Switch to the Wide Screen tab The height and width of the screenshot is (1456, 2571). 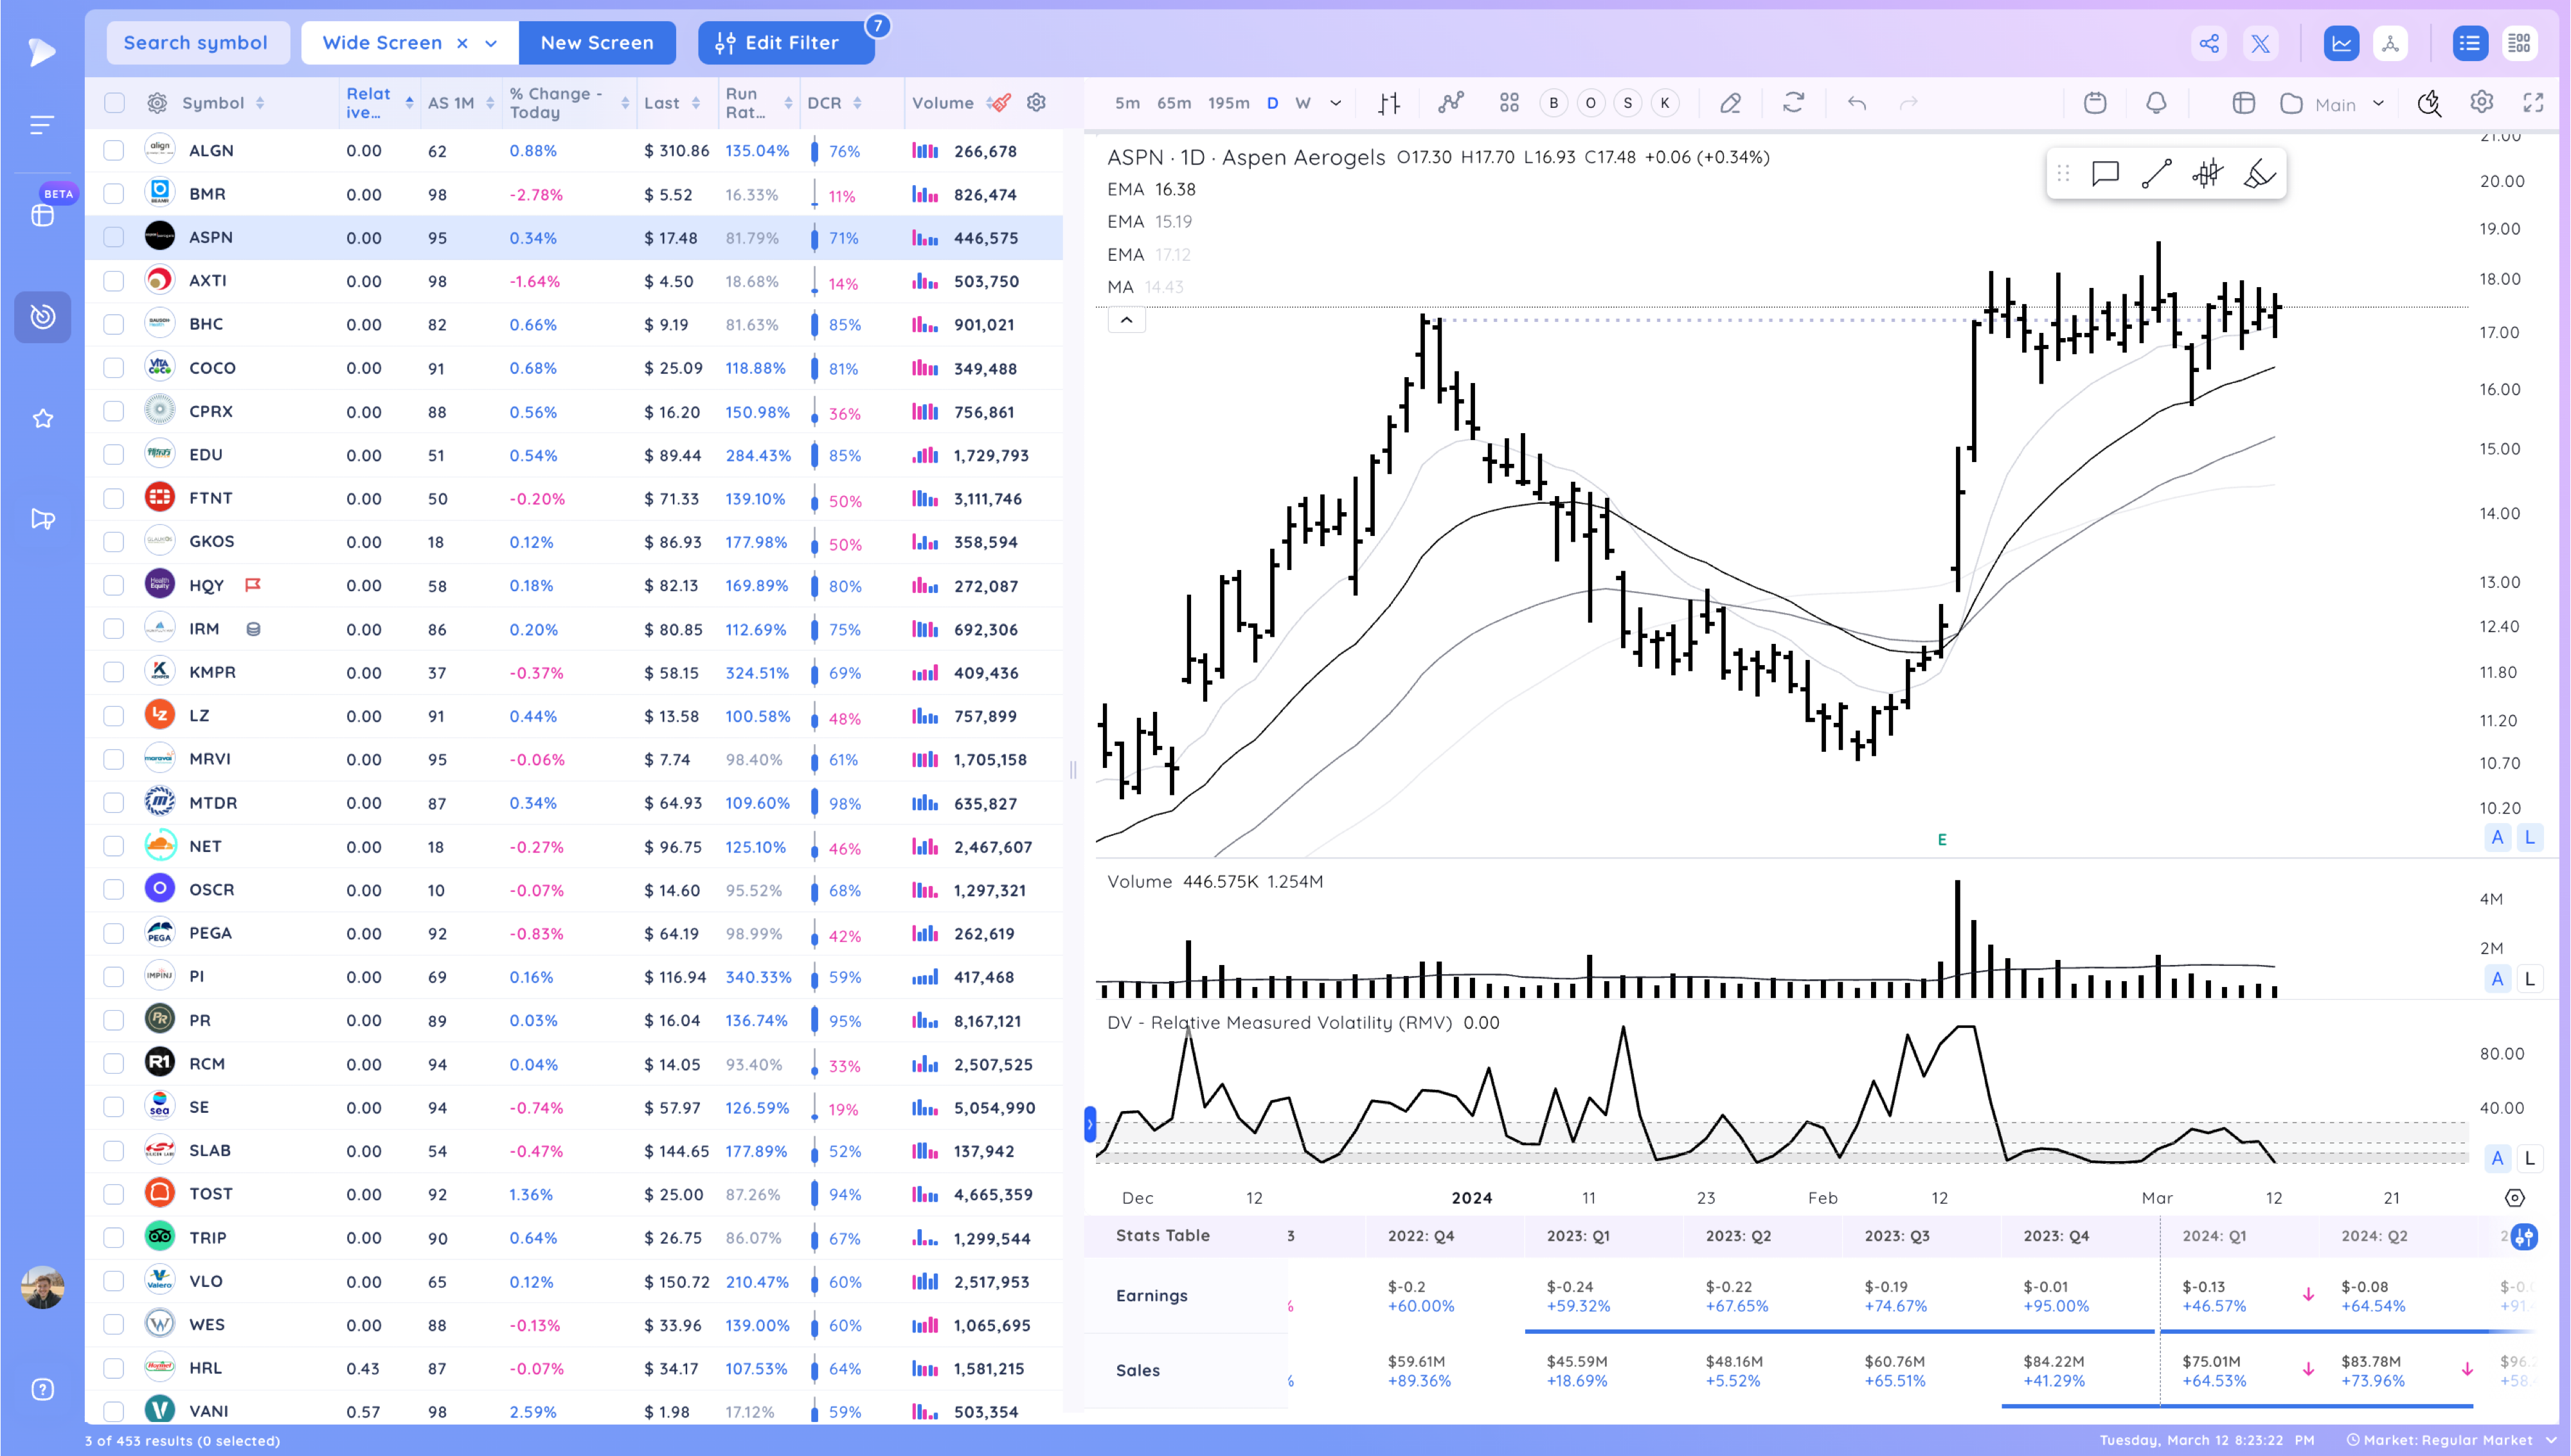click(x=382, y=43)
